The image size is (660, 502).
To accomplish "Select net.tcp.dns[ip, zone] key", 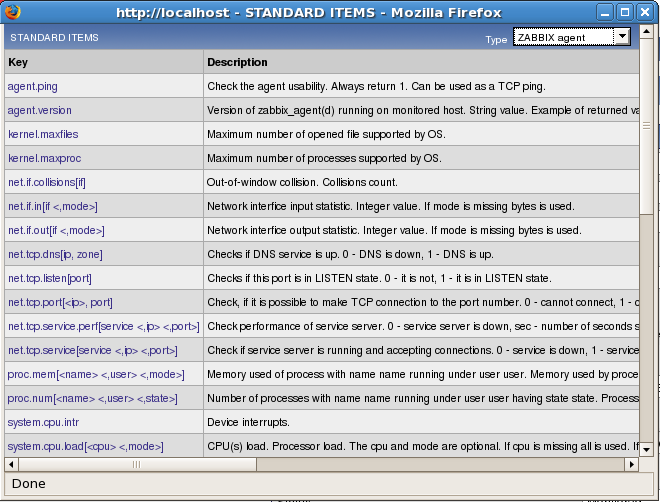I will (55, 254).
